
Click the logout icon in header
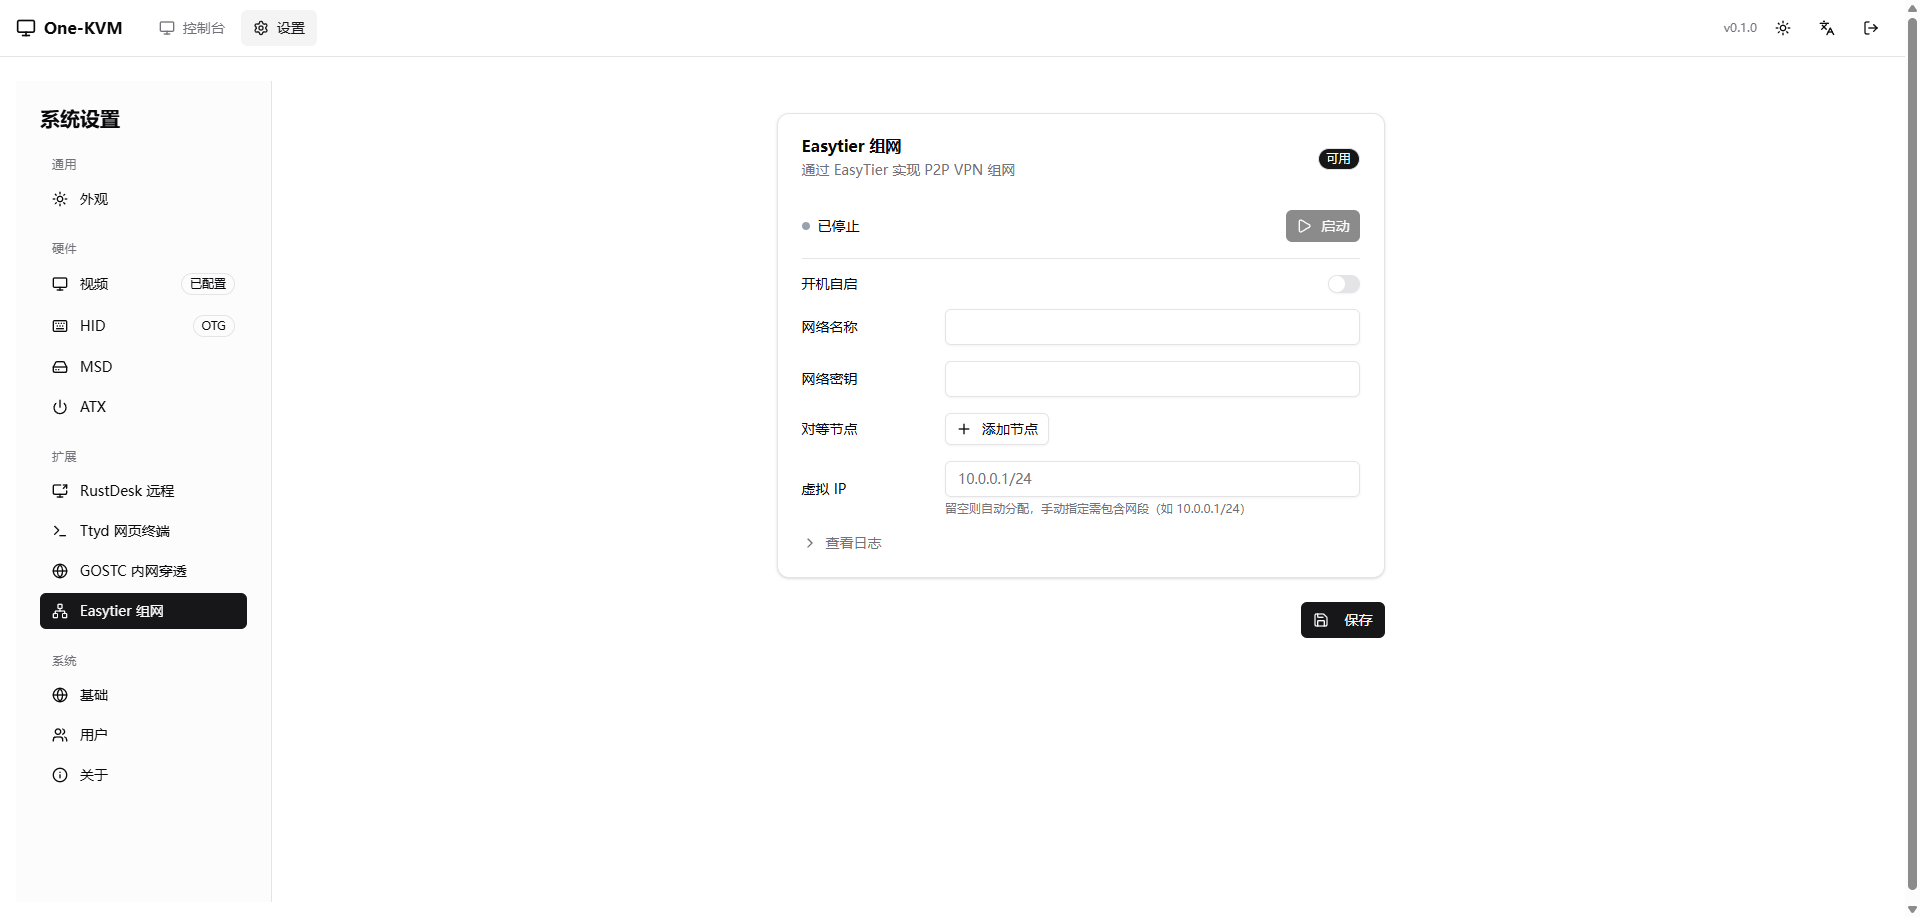(1871, 28)
